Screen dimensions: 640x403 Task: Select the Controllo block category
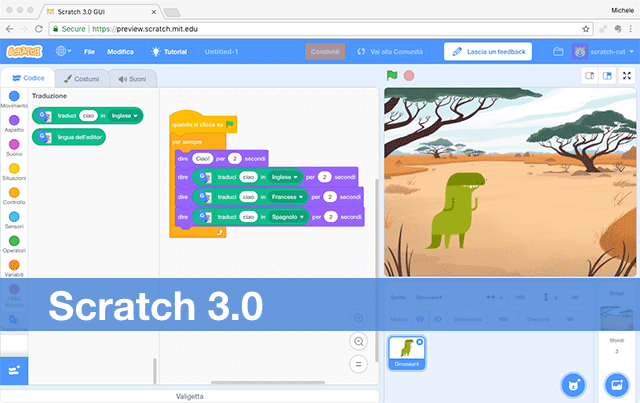14,196
